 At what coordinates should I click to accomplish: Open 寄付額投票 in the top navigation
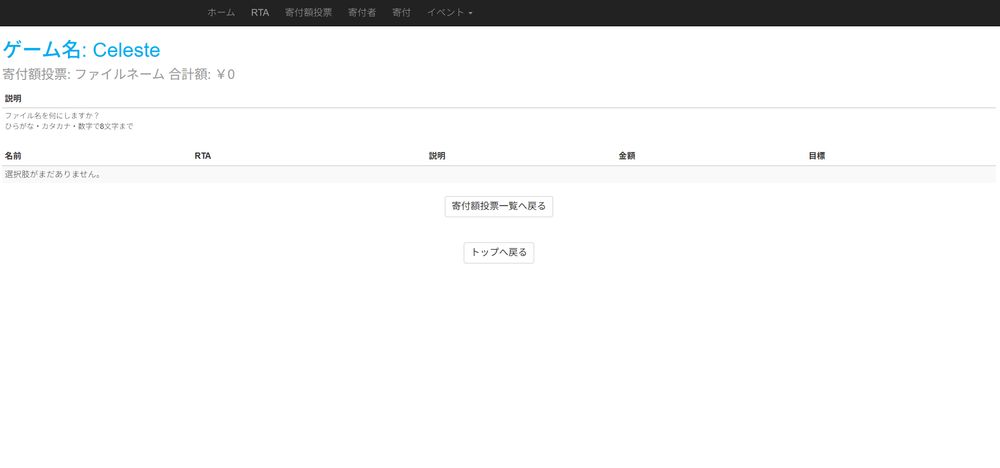[309, 13]
